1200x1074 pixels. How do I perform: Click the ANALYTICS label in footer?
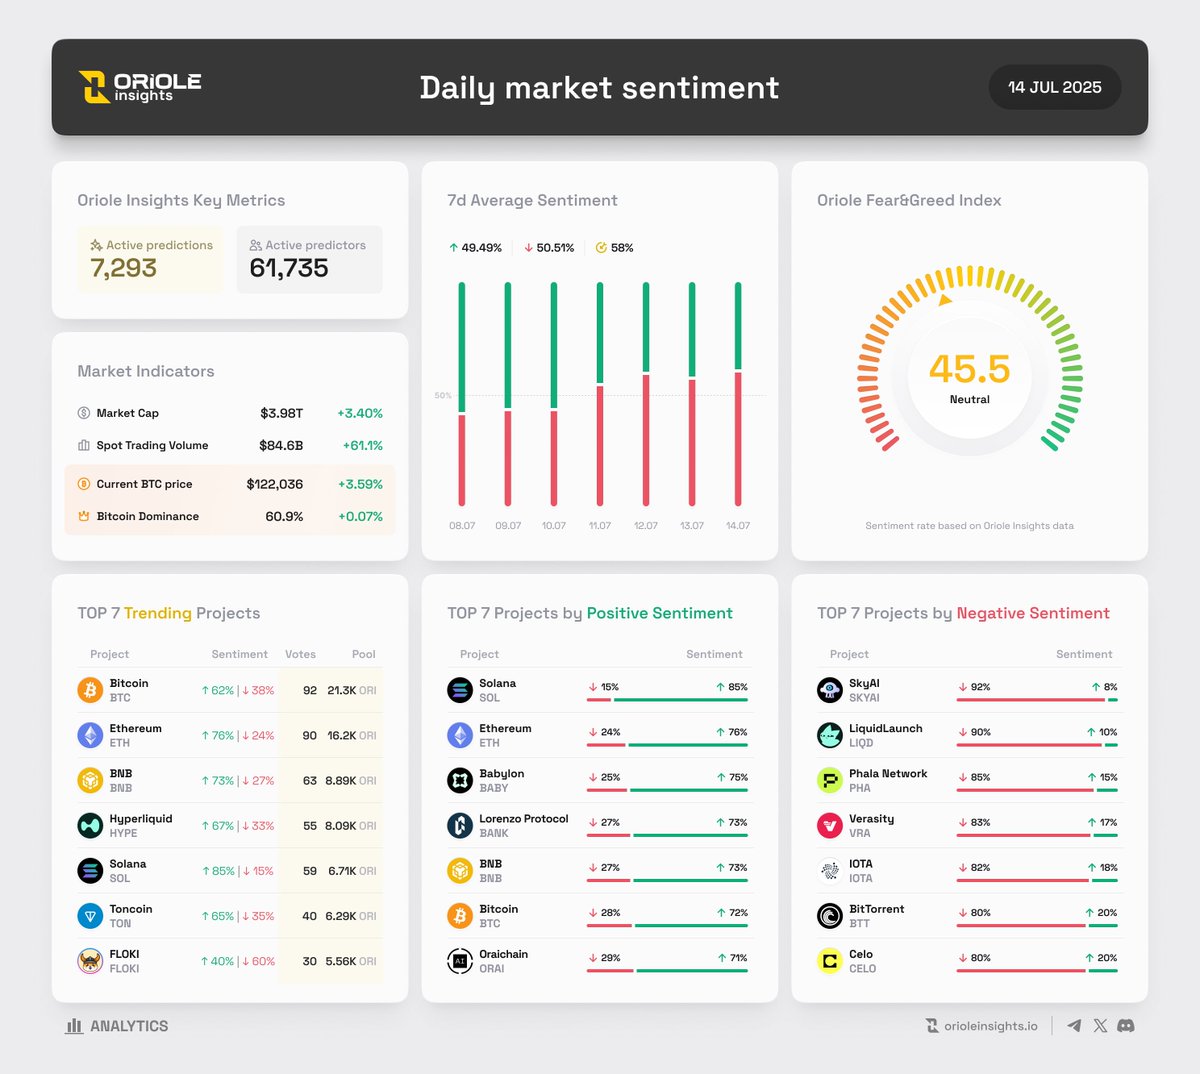pos(129,1026)
